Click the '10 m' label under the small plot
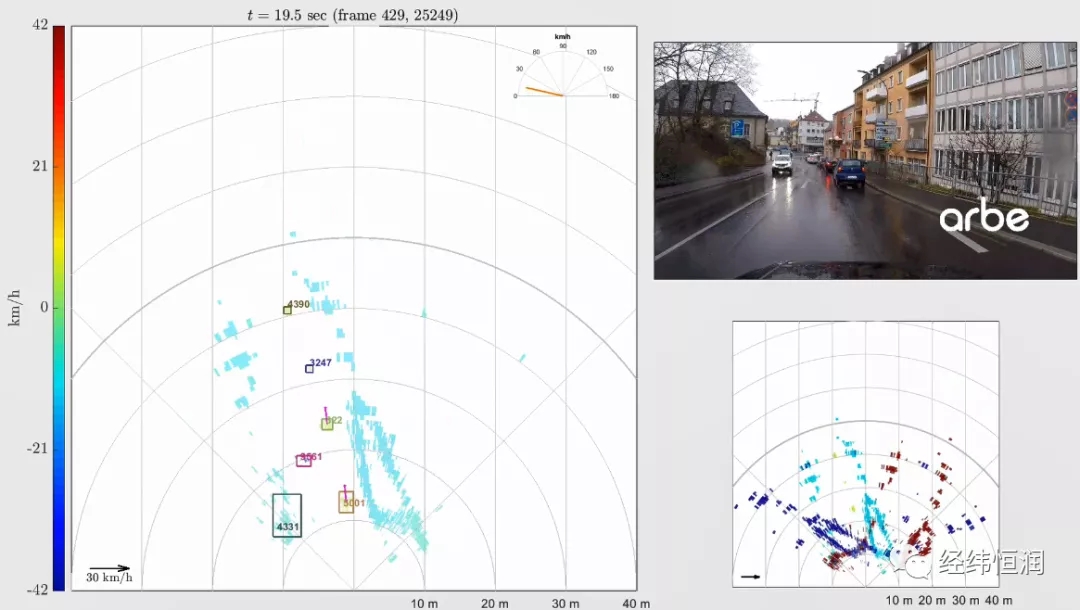Viewport: 1080px width, 610px height. (x=899, y=600)
